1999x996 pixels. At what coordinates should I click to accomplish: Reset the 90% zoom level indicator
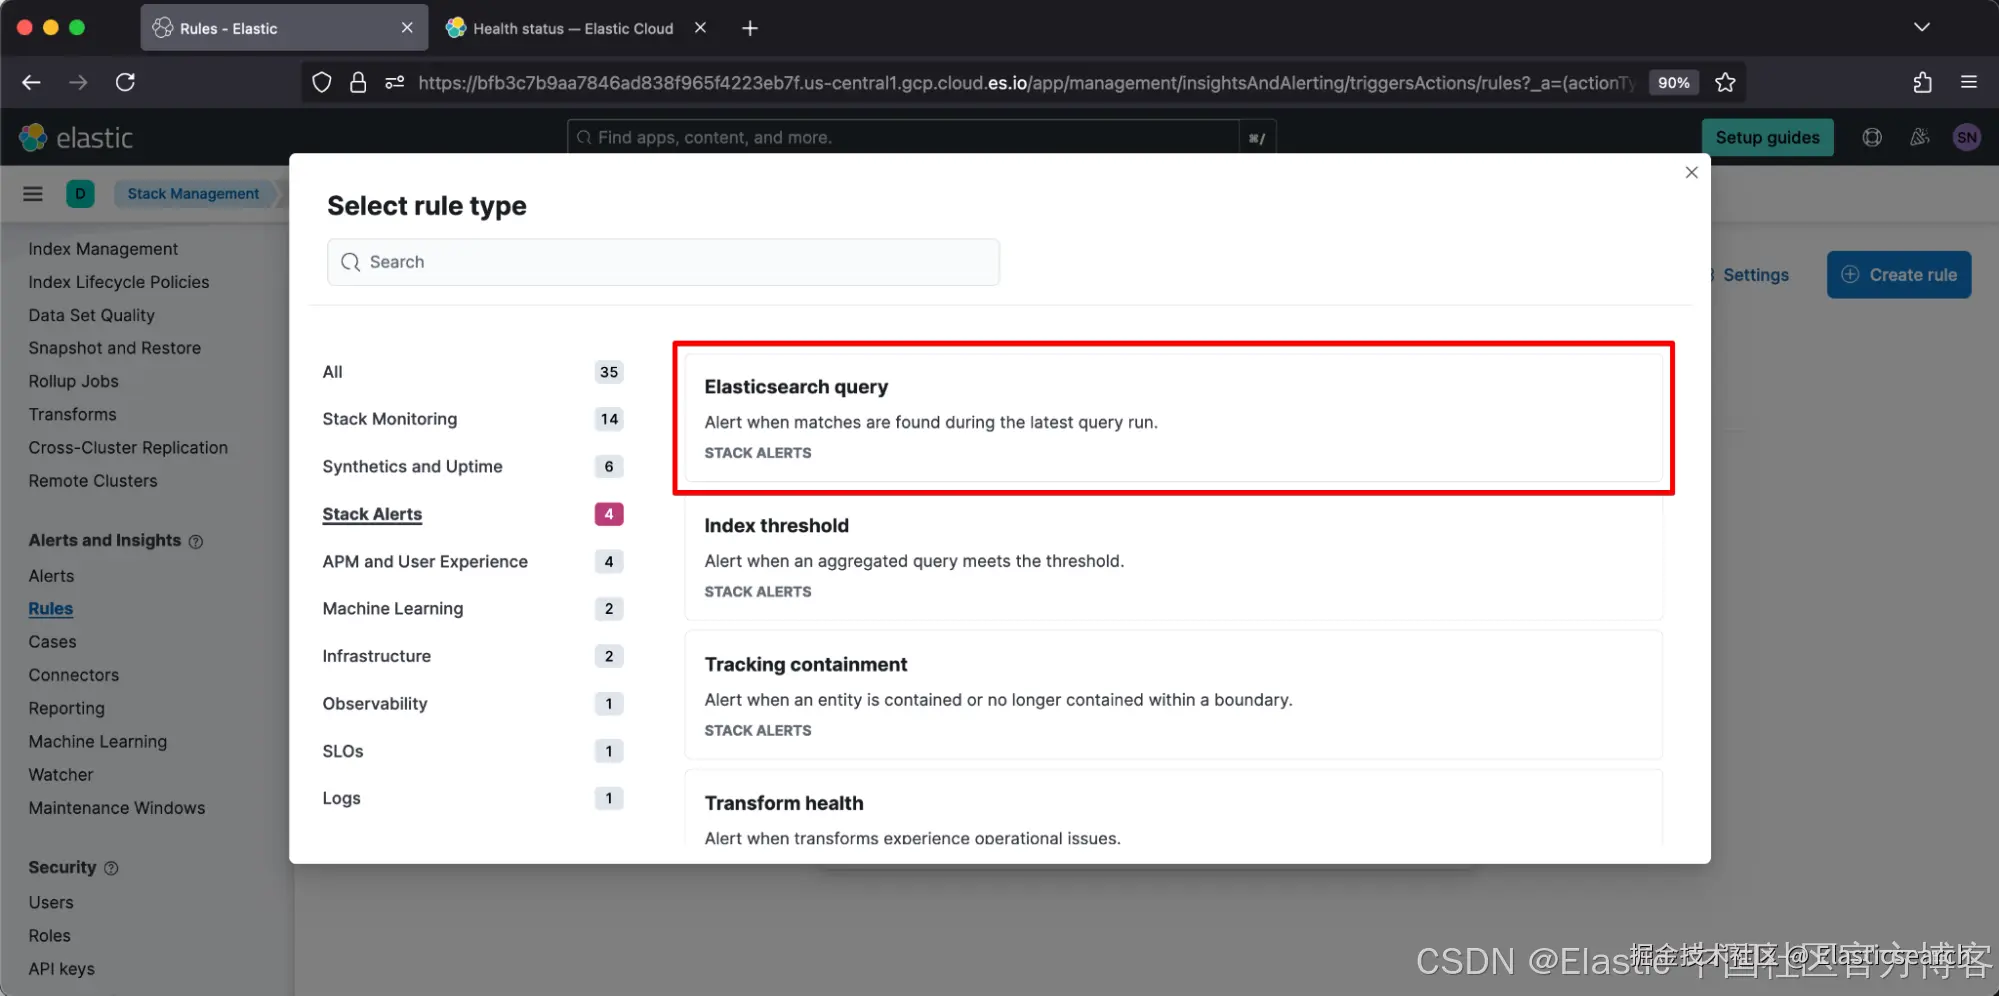(1673, 82)
